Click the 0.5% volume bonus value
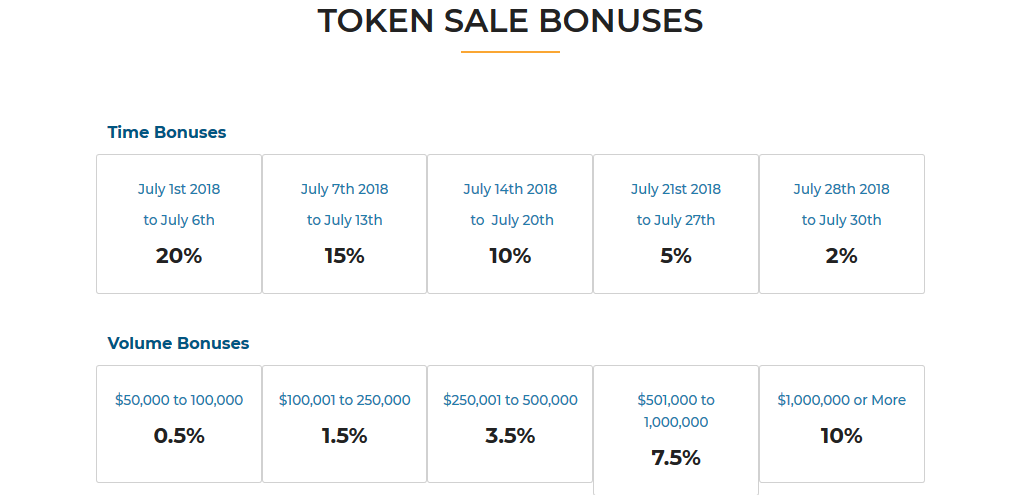1020x495 pixels. tap(179, 436)
